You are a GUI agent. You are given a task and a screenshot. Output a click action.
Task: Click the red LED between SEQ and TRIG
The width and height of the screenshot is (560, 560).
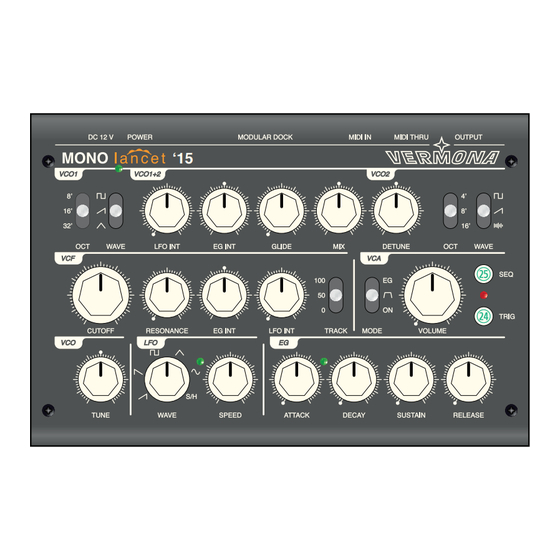coord(484,295)
